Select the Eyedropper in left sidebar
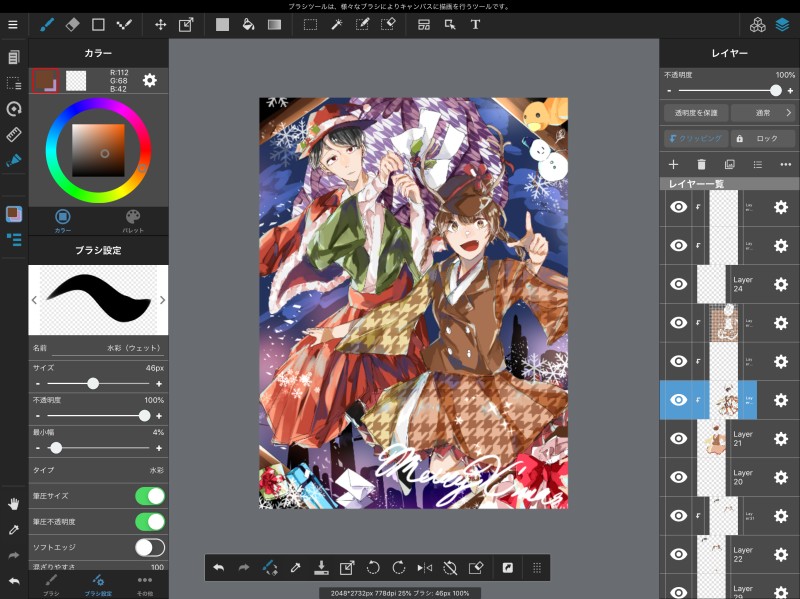The width and height of the screenshot is (800, 599). pos(14,529)
